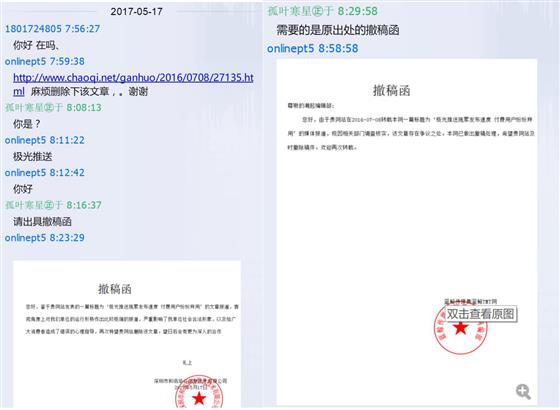Select the 你好 在吗 greeting message

36,45
